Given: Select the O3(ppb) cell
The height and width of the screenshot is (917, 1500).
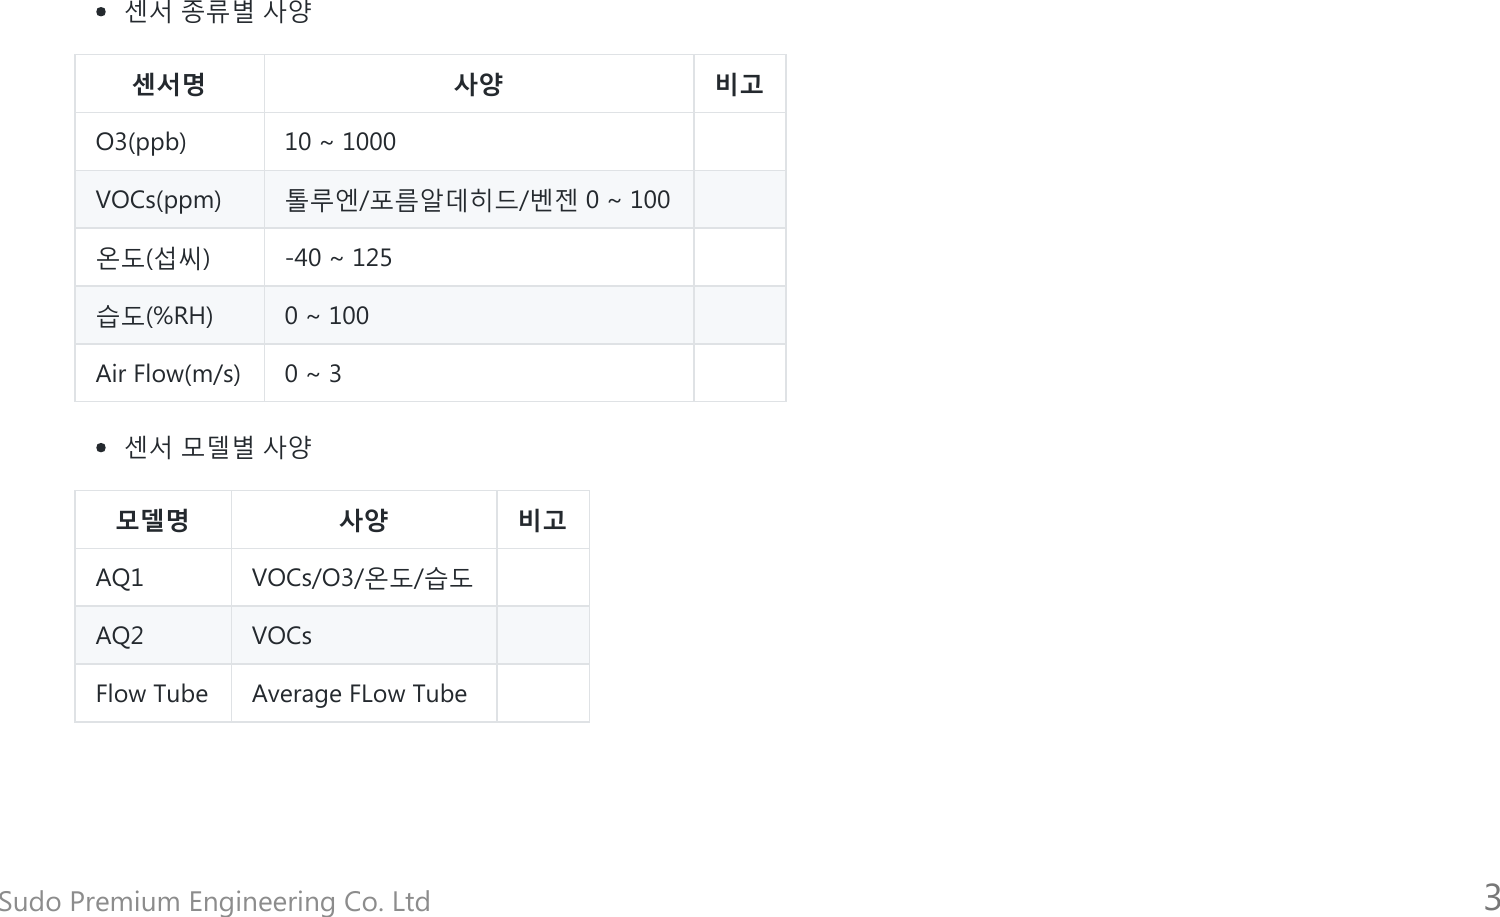Looking at the screenshot, I should point(141,142).
